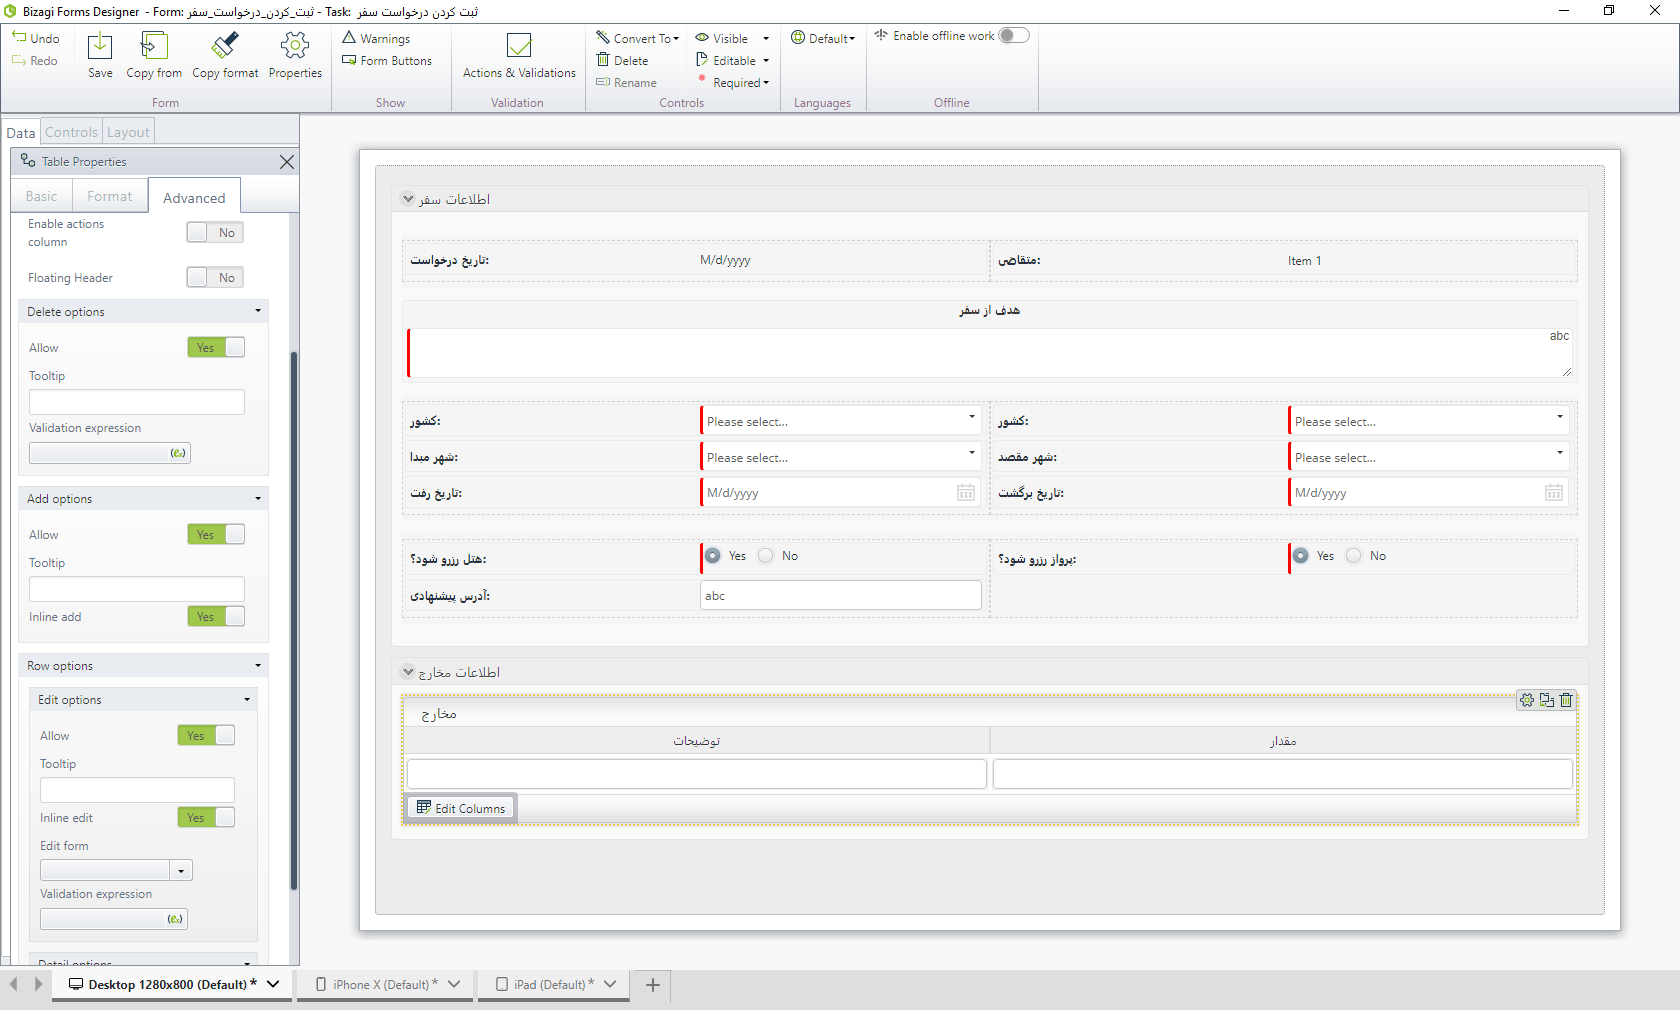Switch to the Layout tab
This screenshot has height=1010, width=1680.
coord(128,132)
